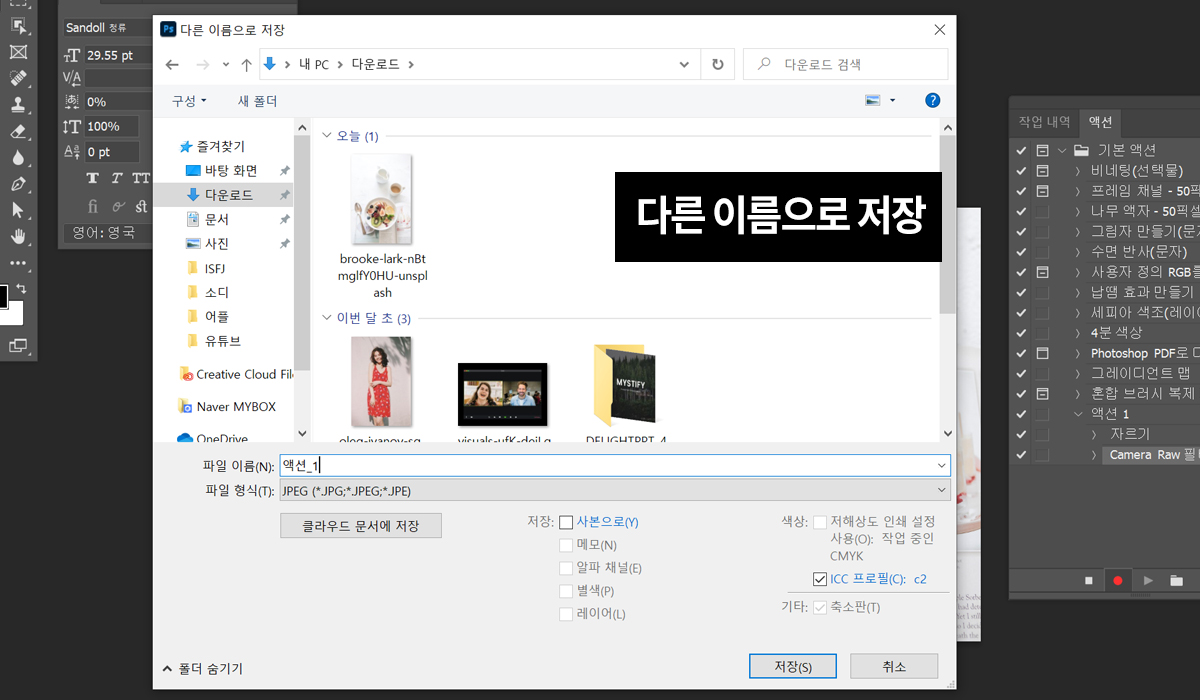
Task: Click the Back arrow in save dialog
Action: click(x=172, y=64)
